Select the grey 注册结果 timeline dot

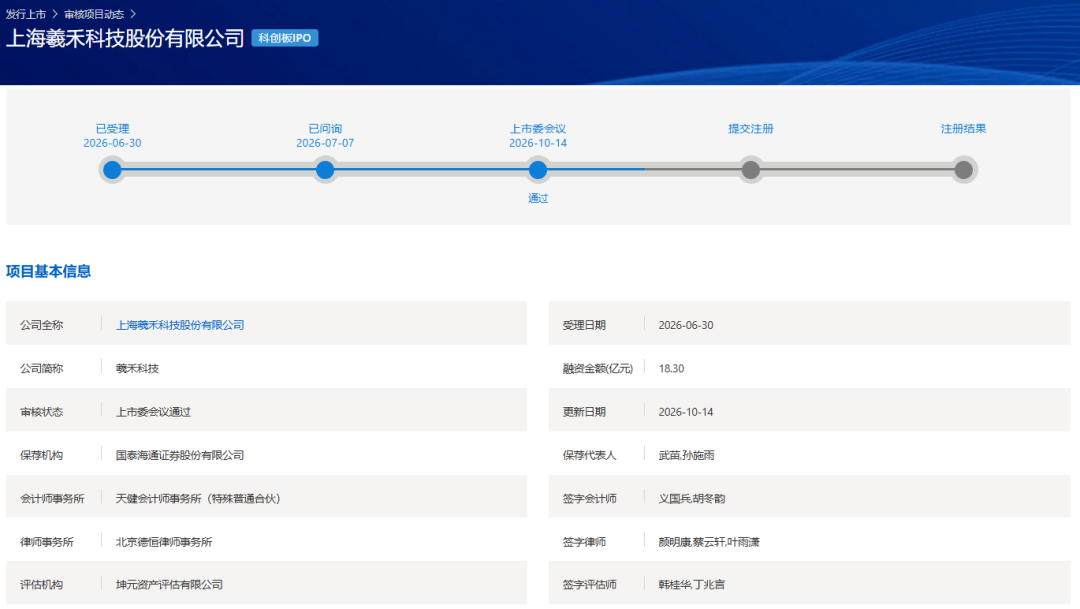(x=964, y=169)
